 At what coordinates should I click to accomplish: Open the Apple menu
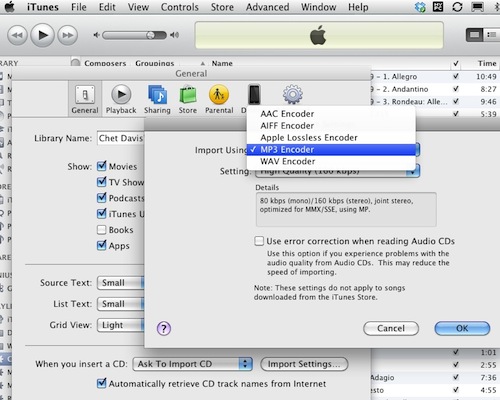[10, 7]
